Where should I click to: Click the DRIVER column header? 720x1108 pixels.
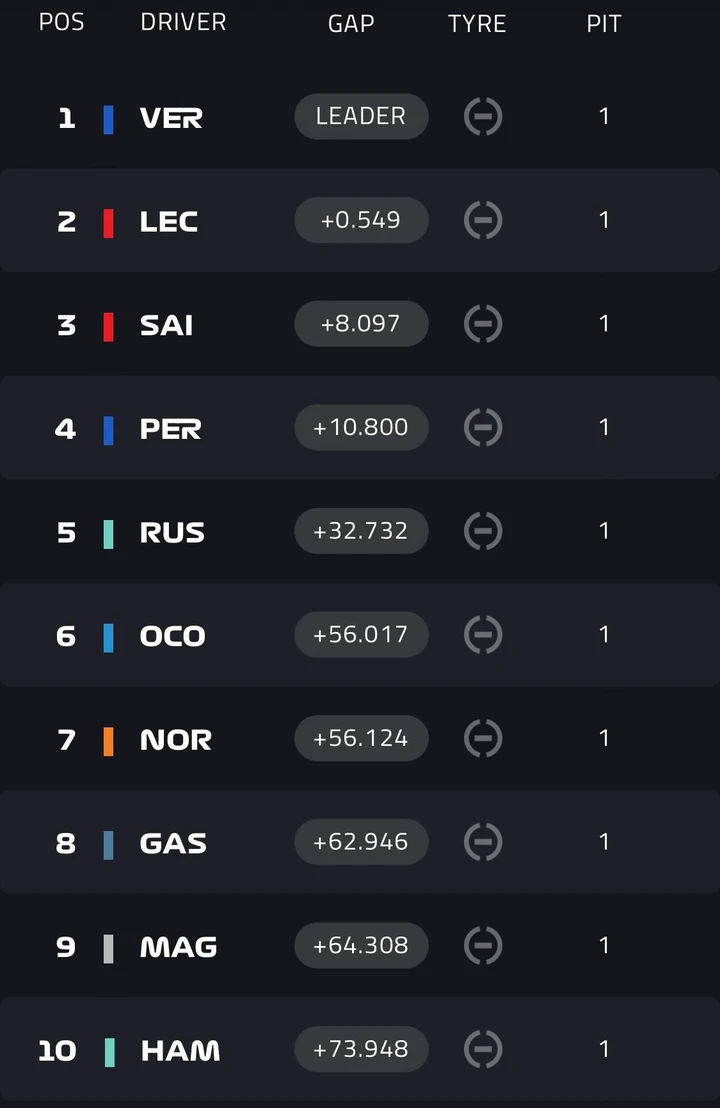pos(183,22)
